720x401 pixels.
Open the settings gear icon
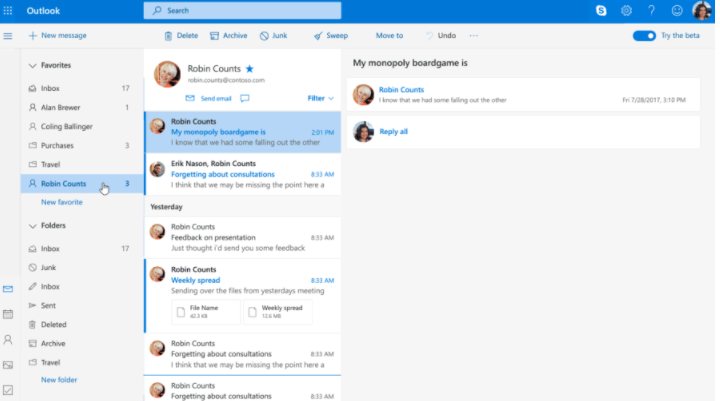[626, 11]
